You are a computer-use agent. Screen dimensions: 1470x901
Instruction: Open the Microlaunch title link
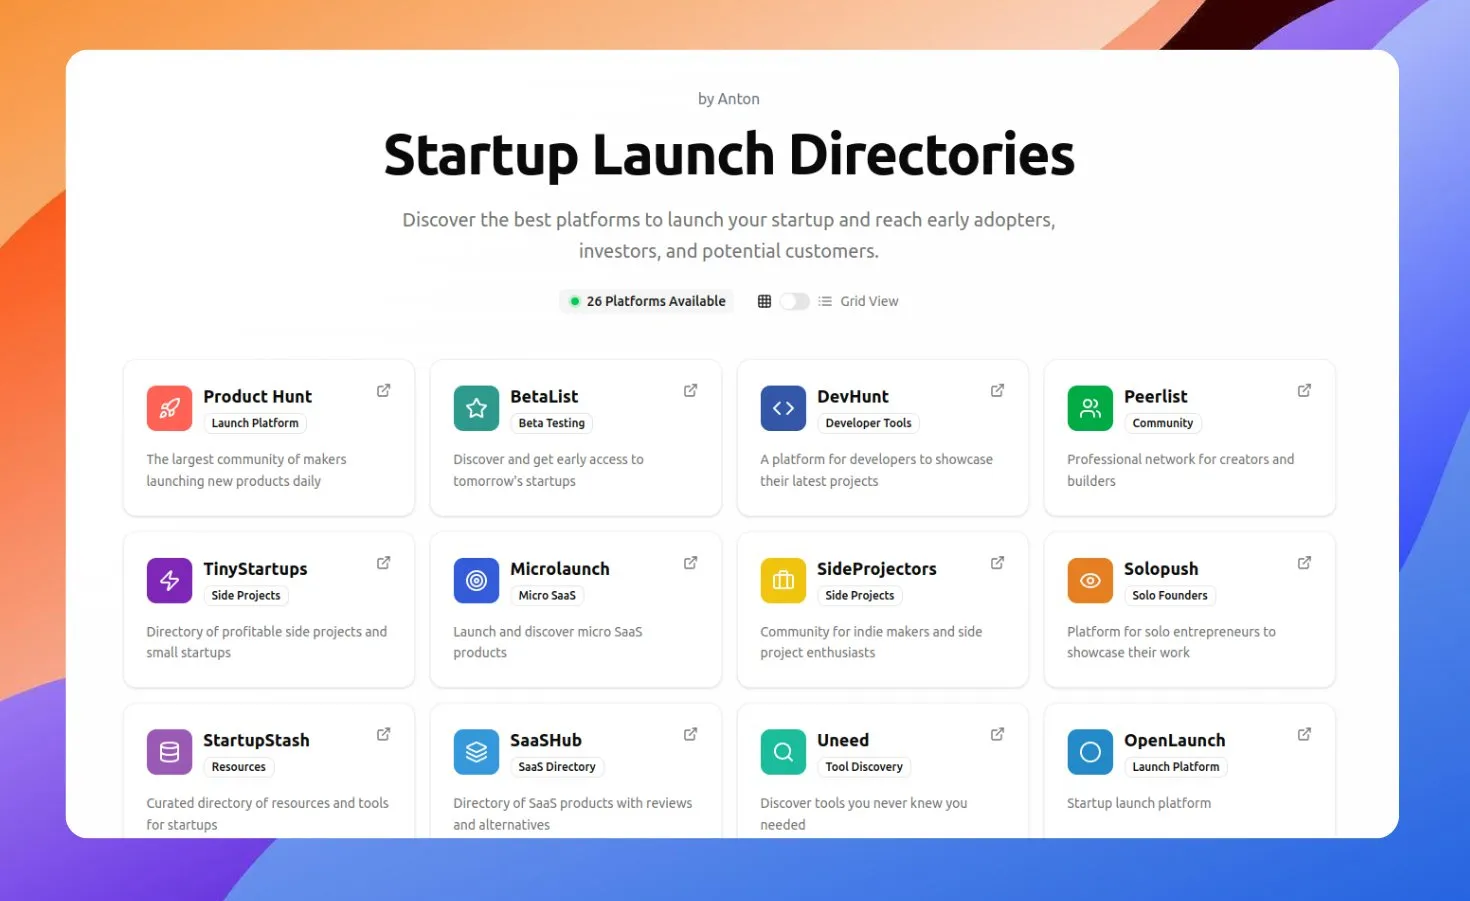[560, 568]
